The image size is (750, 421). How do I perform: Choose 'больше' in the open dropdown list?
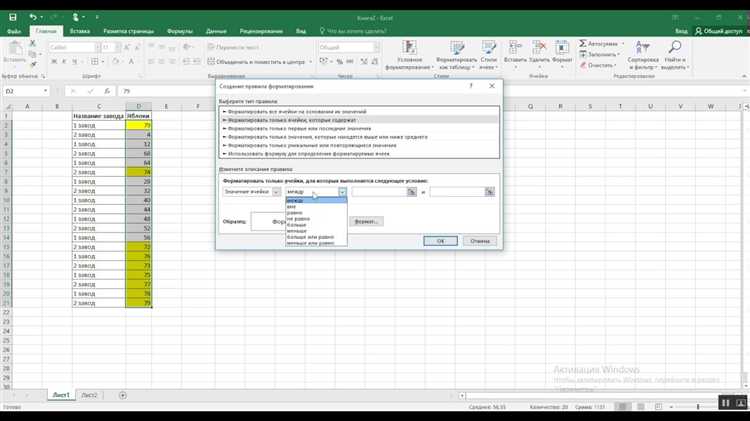tap(297, 225)
